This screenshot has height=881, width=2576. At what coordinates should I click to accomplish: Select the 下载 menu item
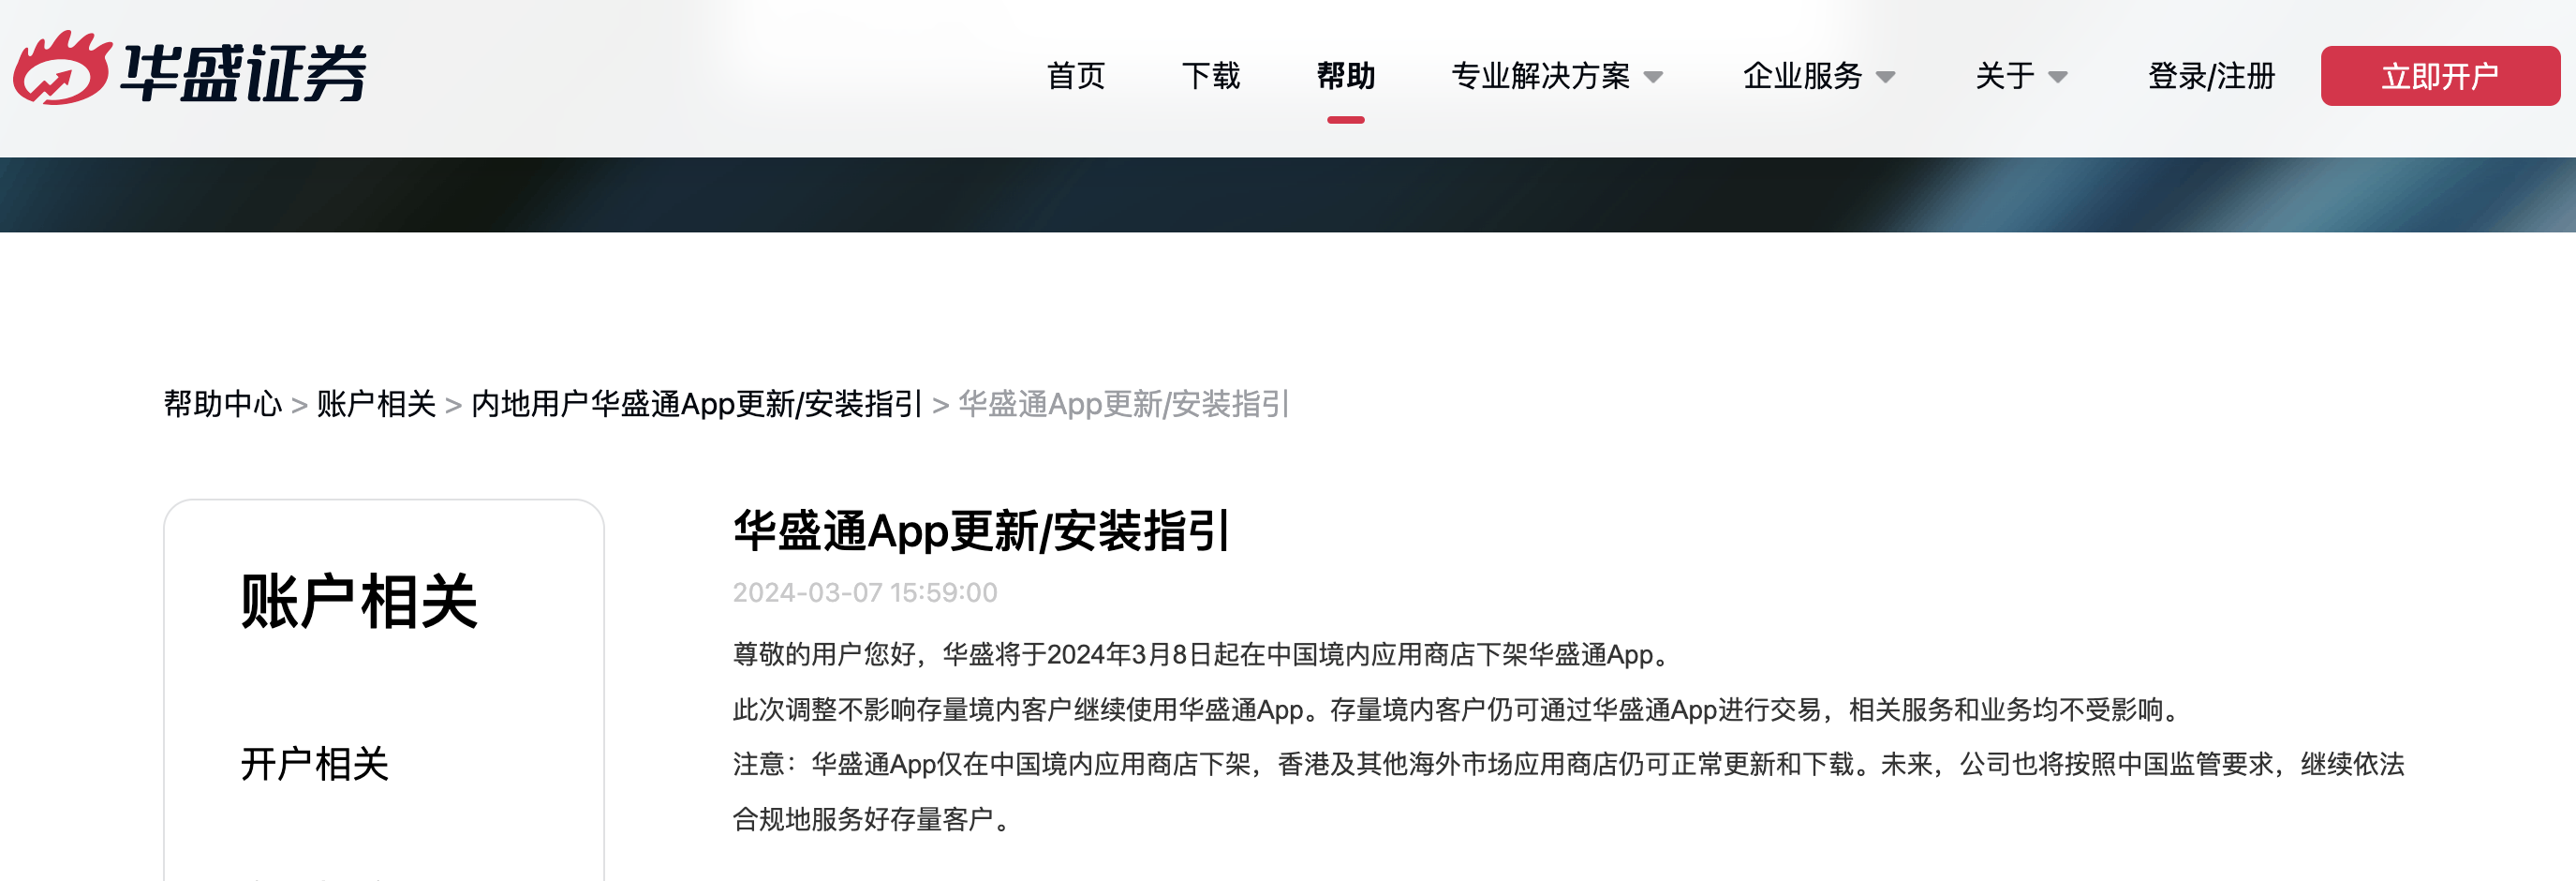1212,75
